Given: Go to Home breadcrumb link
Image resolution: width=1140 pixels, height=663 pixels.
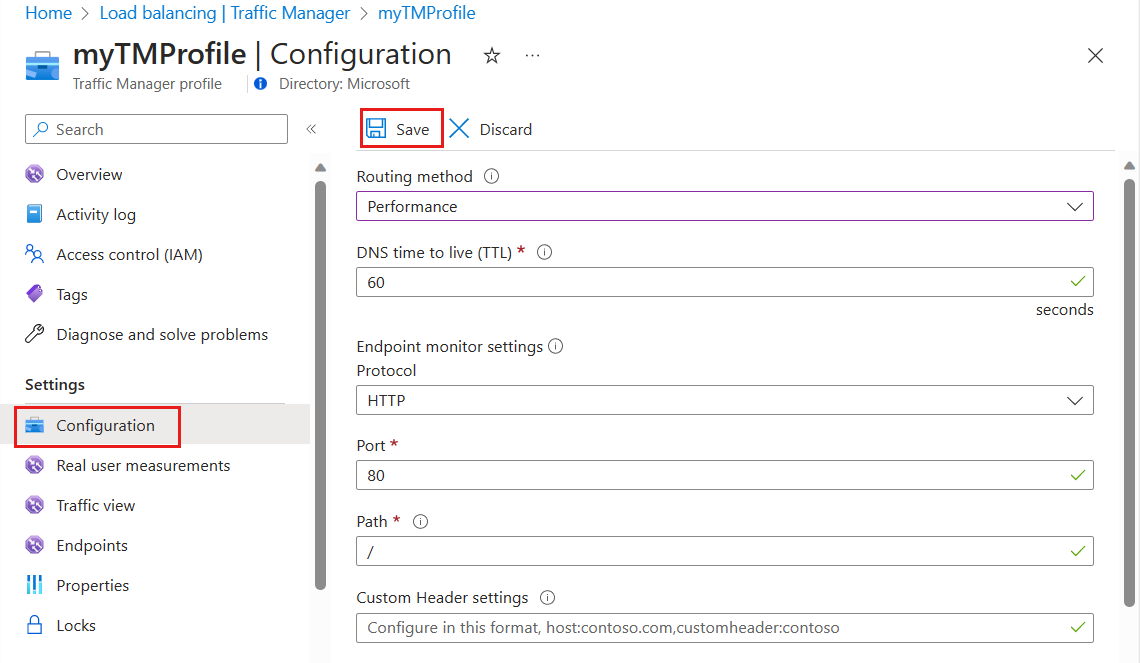Looking at the screenshot, I should 49,13.
